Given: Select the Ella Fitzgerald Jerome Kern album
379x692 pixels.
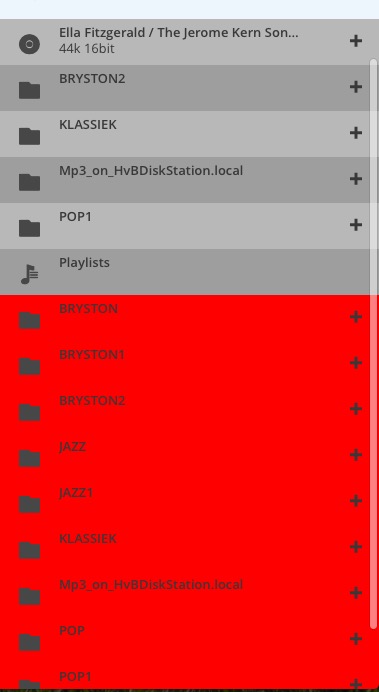Looking at the screenshot, I should click(x=185, y=42).
